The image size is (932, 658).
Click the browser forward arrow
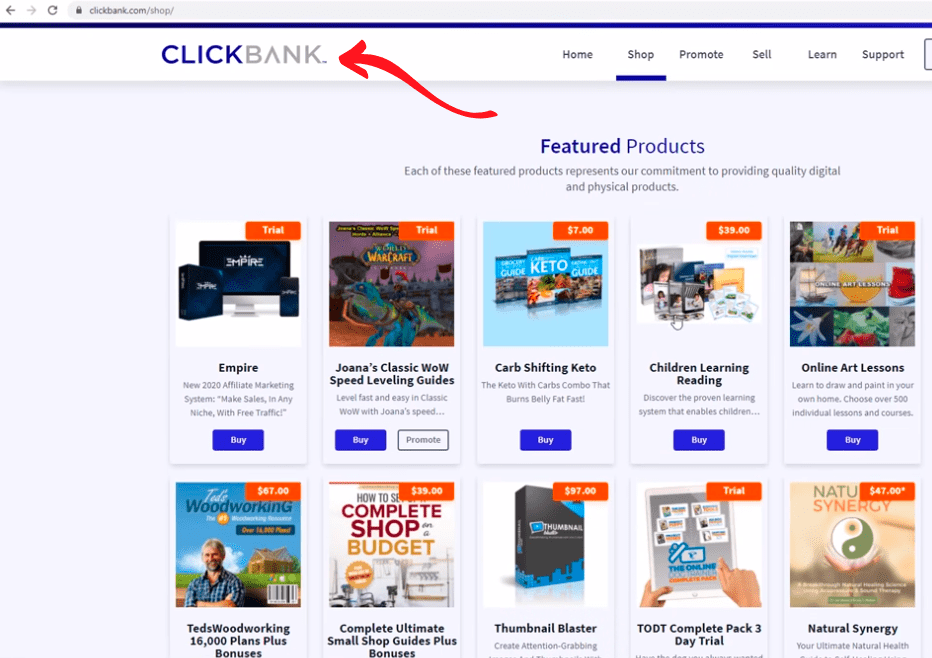[x=31, y=10]
